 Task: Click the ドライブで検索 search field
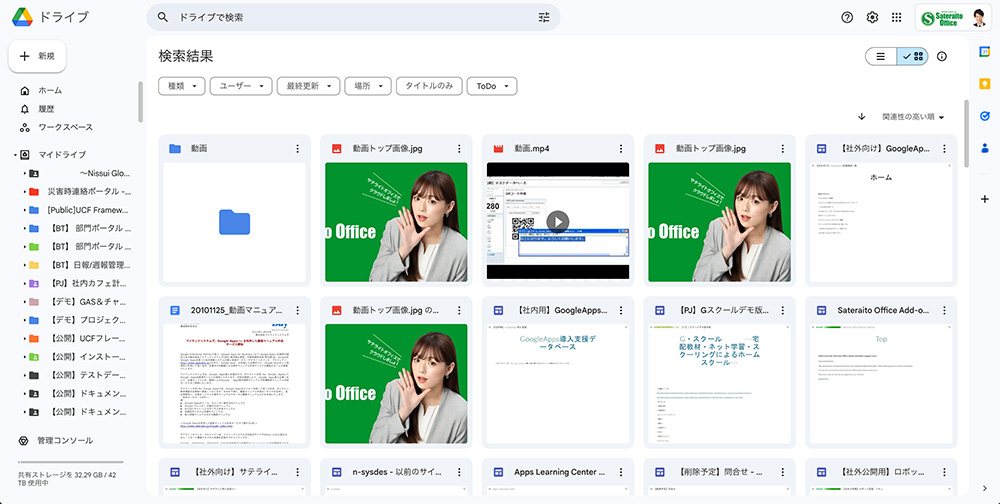[354, 17]
